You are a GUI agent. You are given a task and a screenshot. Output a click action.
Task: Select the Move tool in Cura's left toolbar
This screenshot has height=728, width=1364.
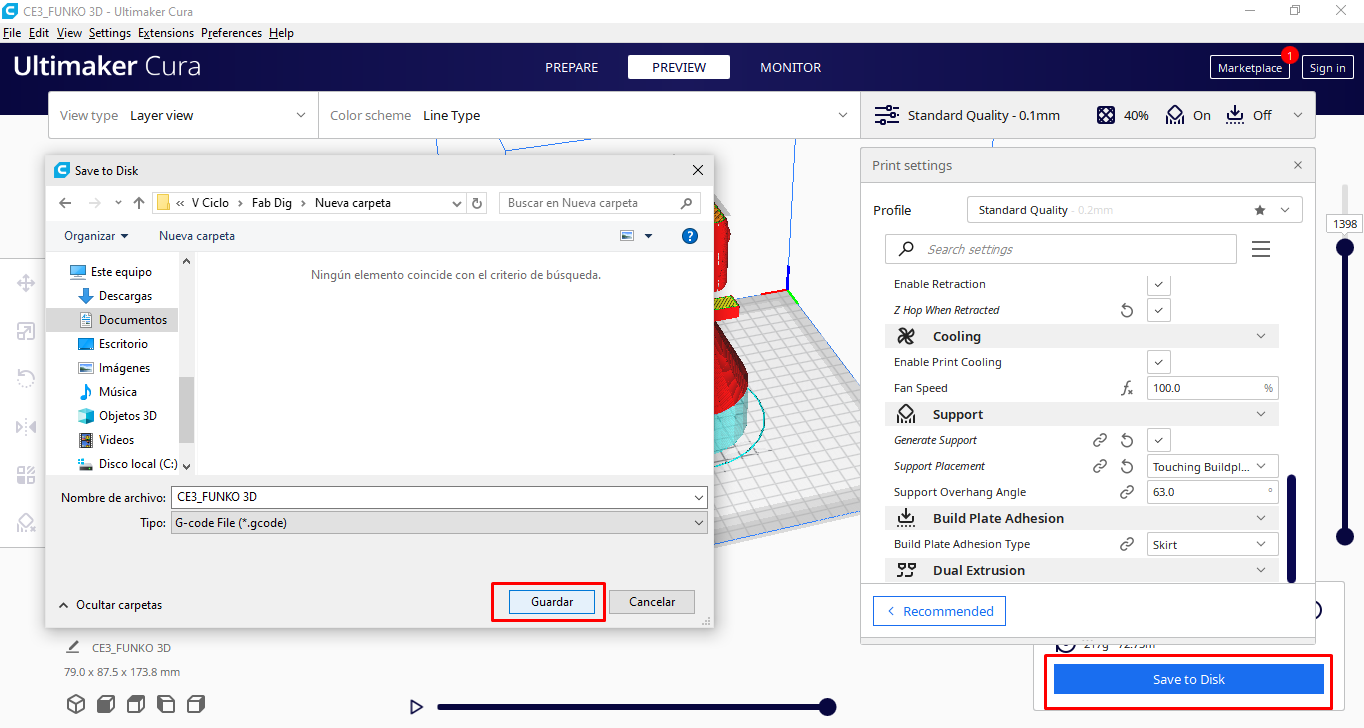point(26,284)
